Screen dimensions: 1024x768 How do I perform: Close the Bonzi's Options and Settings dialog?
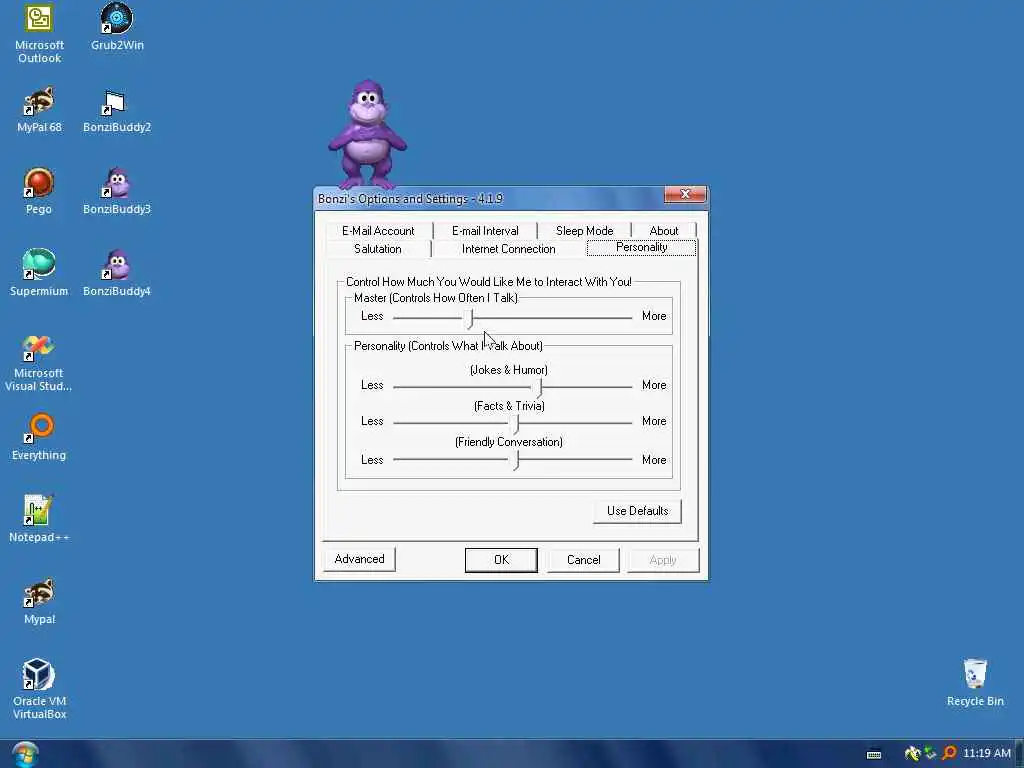pyautogui.click(x=685, y=195)
